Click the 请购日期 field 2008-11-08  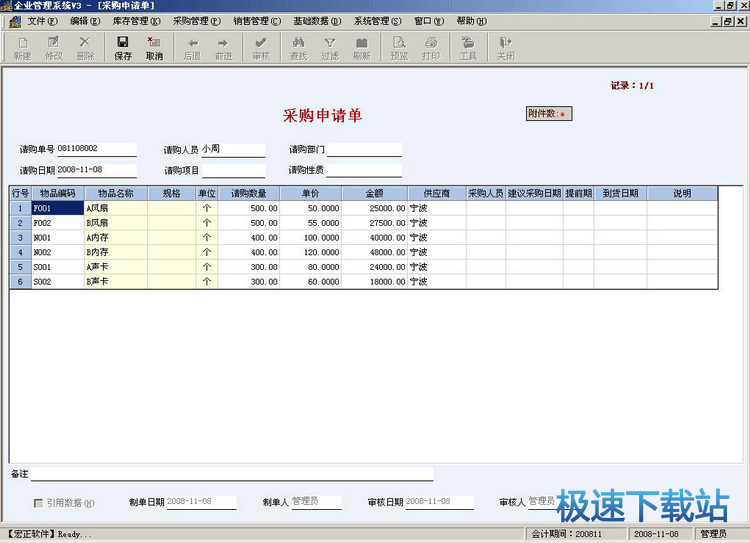[97, 170]
